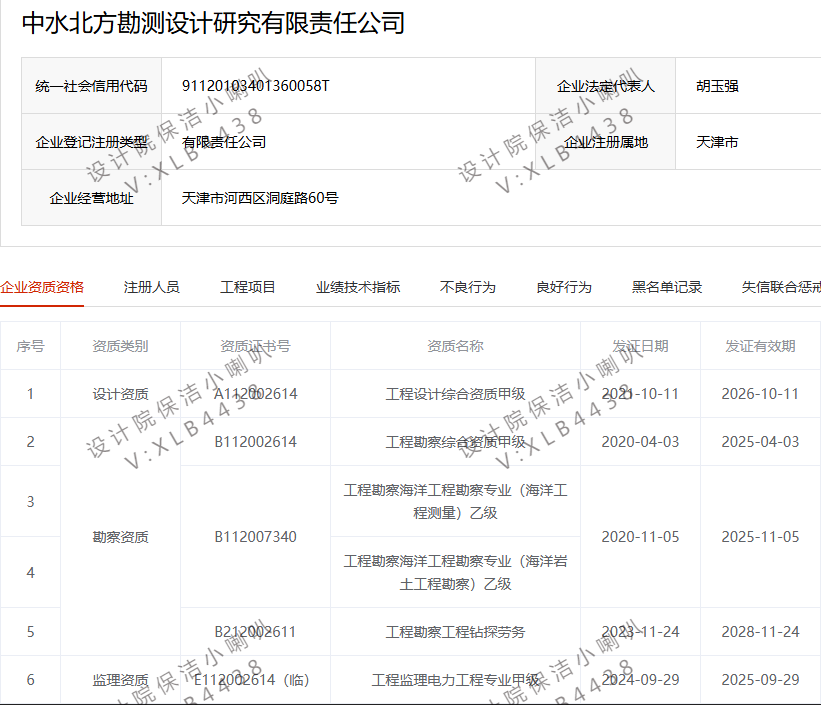Screen dimensions: 821x705
Task: Click row number 1 in 序号 column
Action: point(30,394)
